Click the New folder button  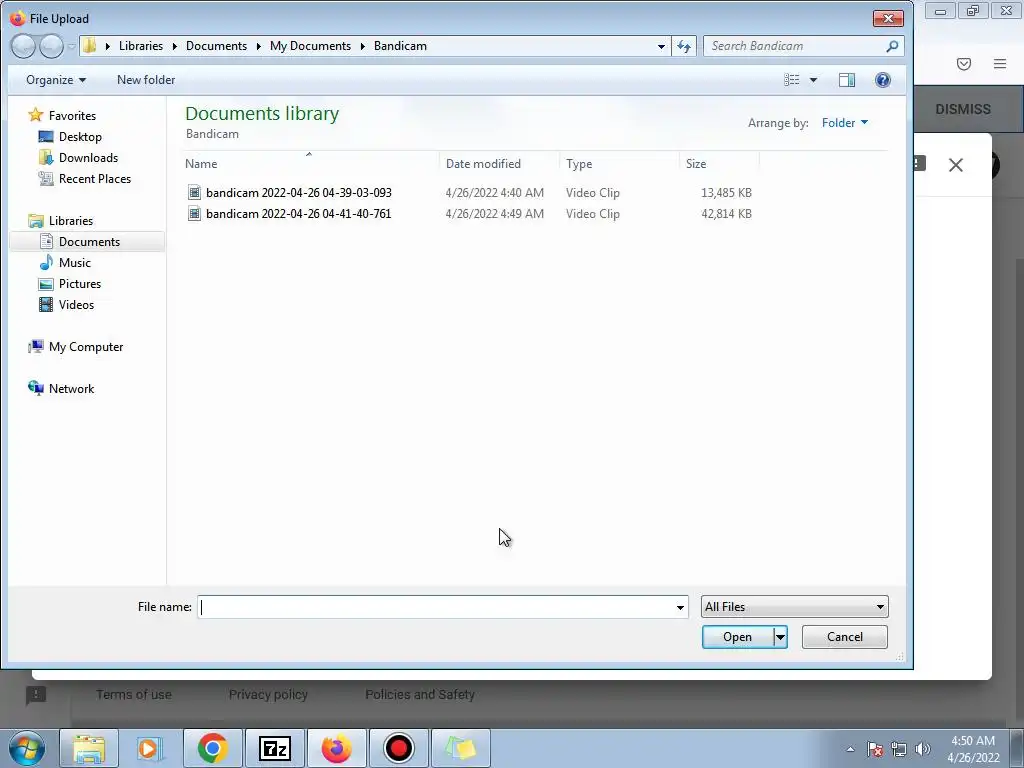point(146,80)
